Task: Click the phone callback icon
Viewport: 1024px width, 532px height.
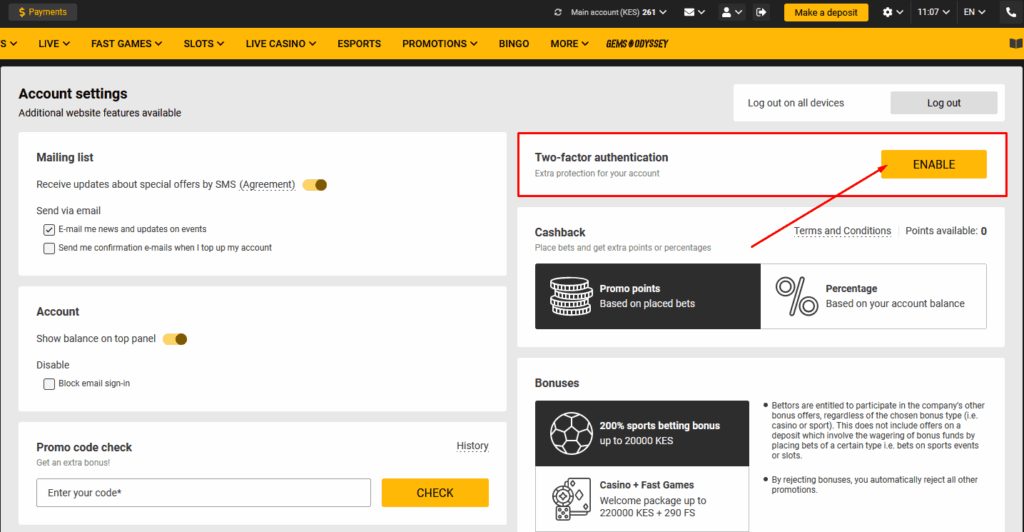Action: point(1010,12)
